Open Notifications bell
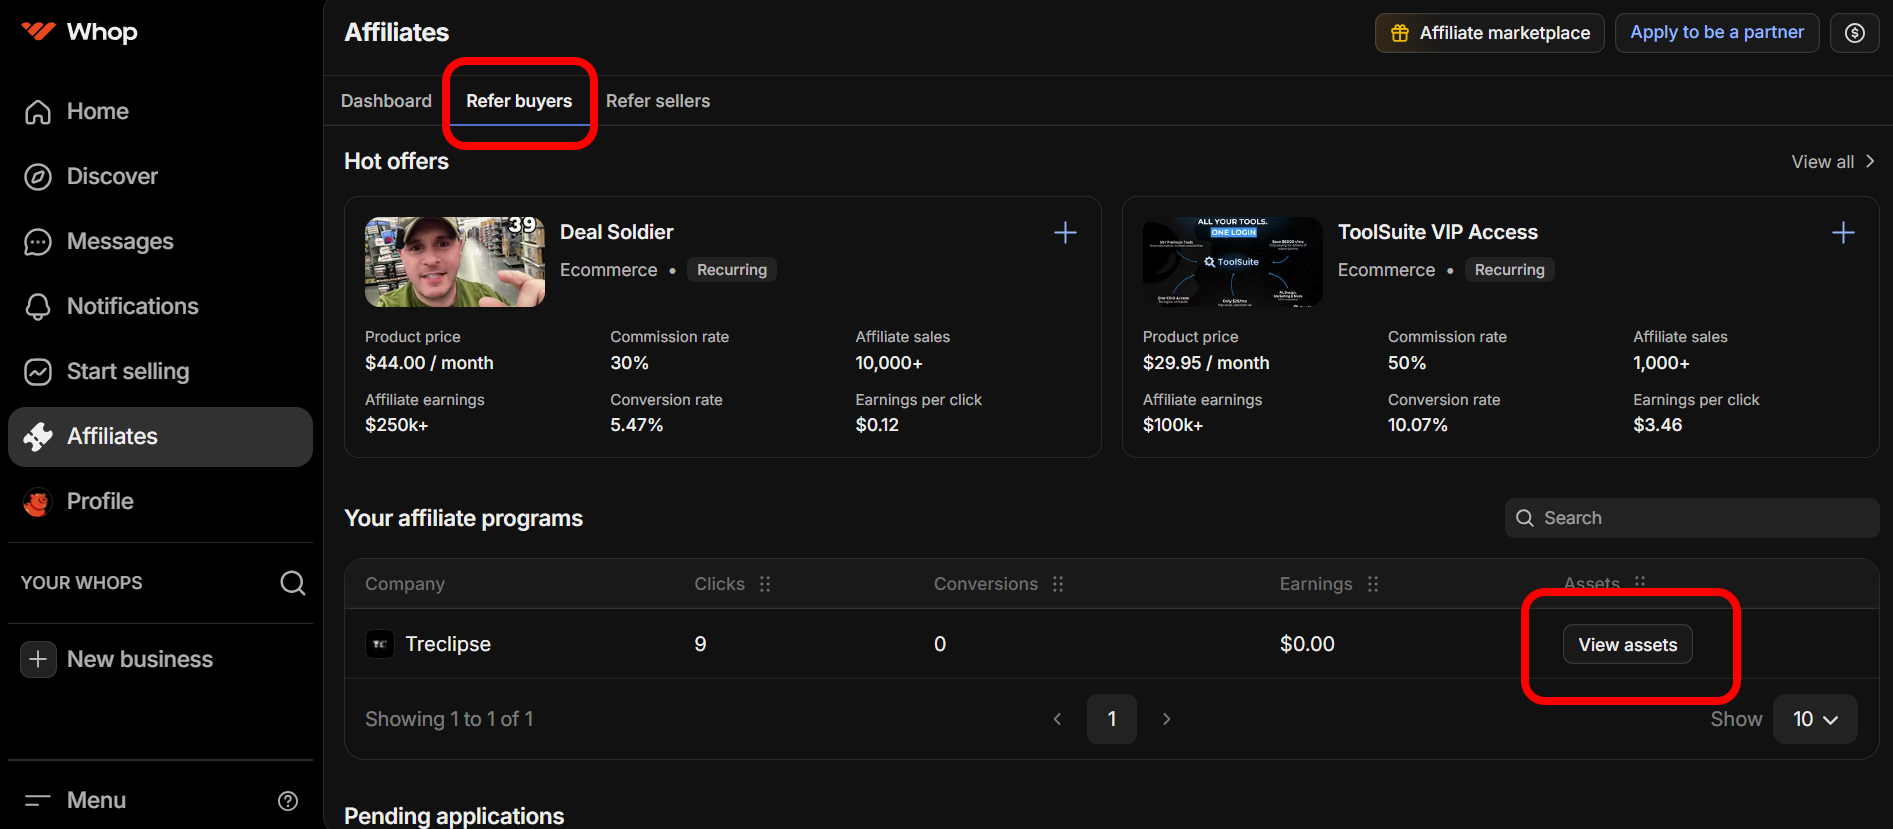1893x829 pixels. [38, 307]
